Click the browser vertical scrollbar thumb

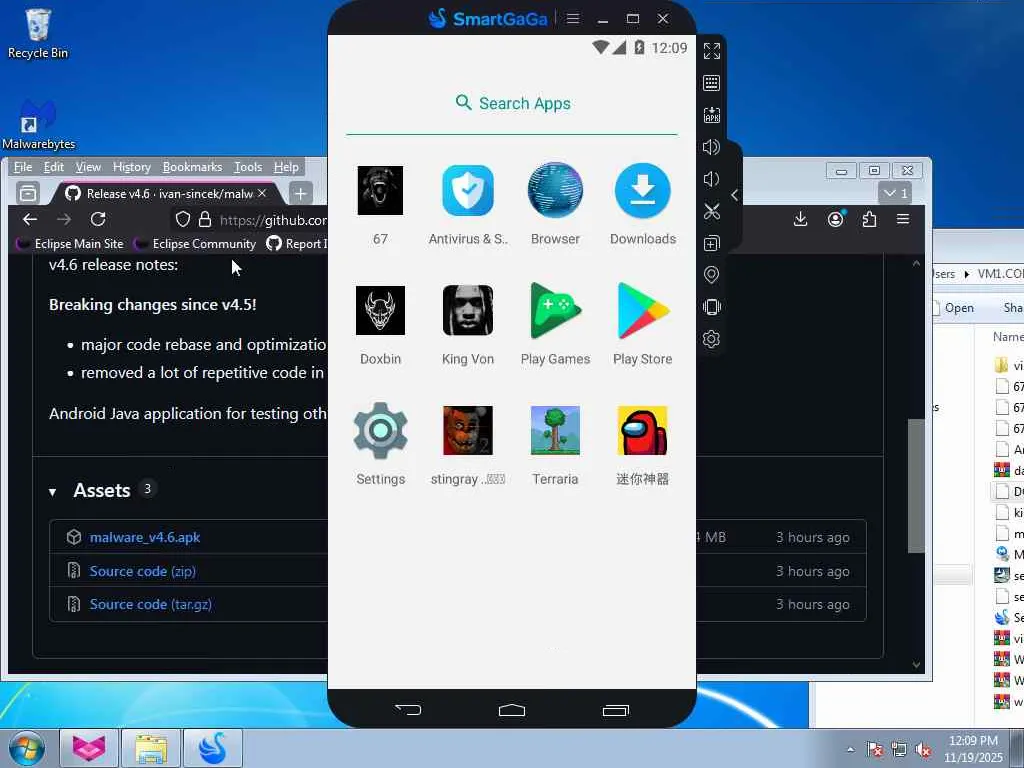916,486
